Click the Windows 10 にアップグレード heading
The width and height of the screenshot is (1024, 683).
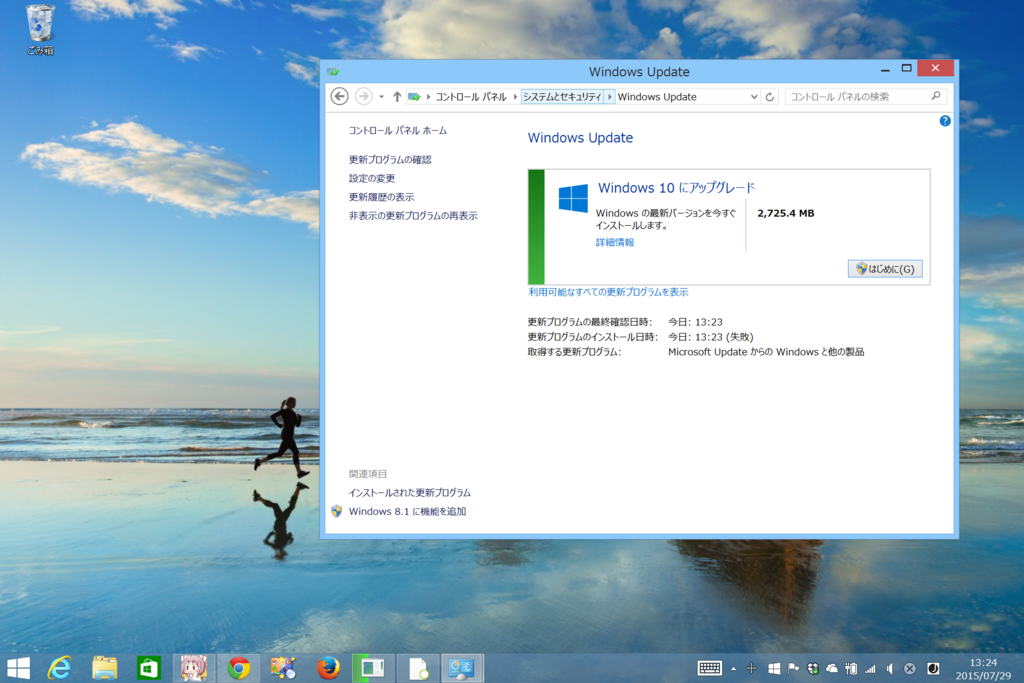point(677,188)
